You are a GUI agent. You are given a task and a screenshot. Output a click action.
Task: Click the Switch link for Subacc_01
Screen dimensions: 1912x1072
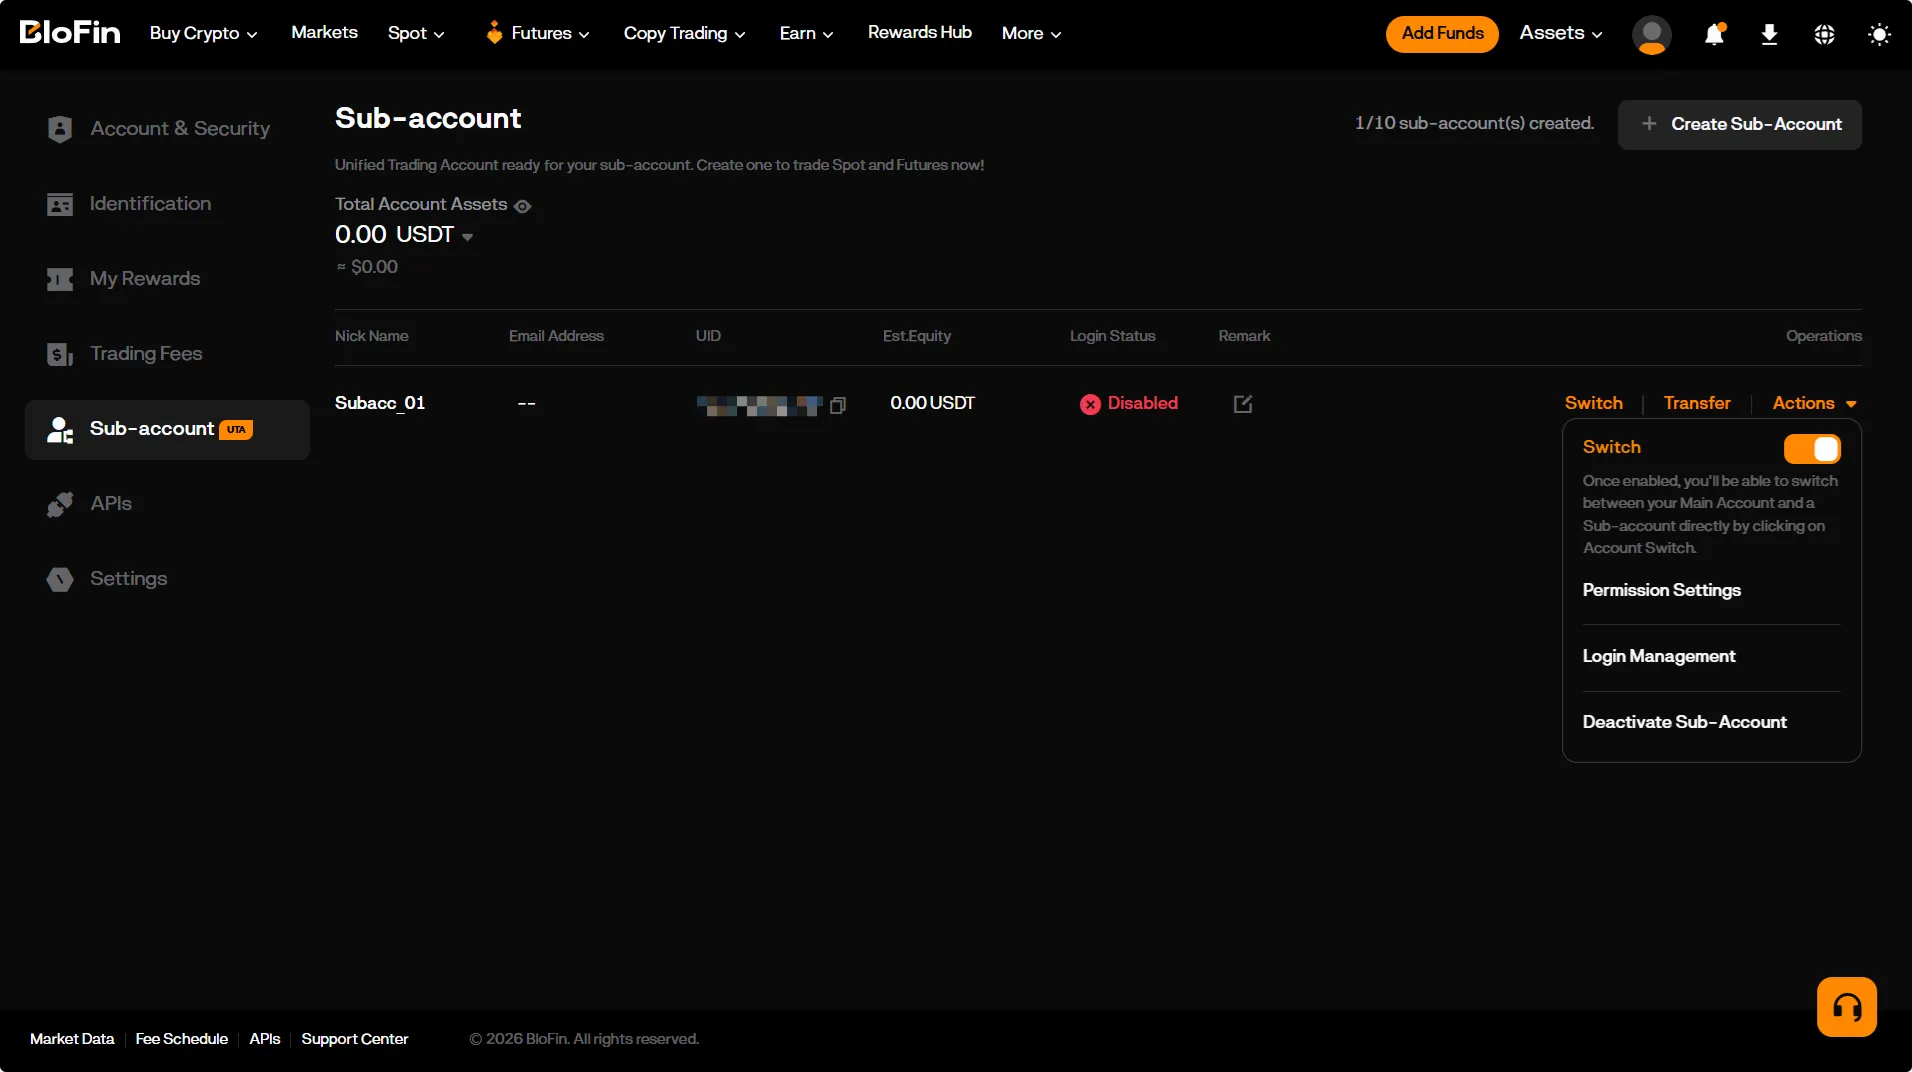point(1593,403)
